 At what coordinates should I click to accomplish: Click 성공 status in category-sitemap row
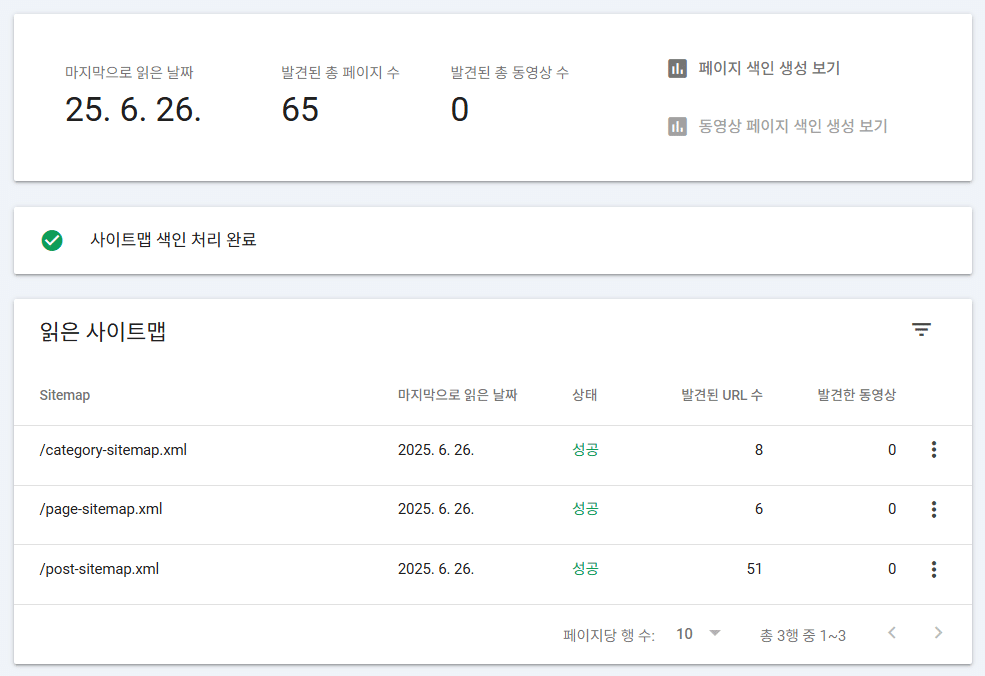tap(585, 449)
